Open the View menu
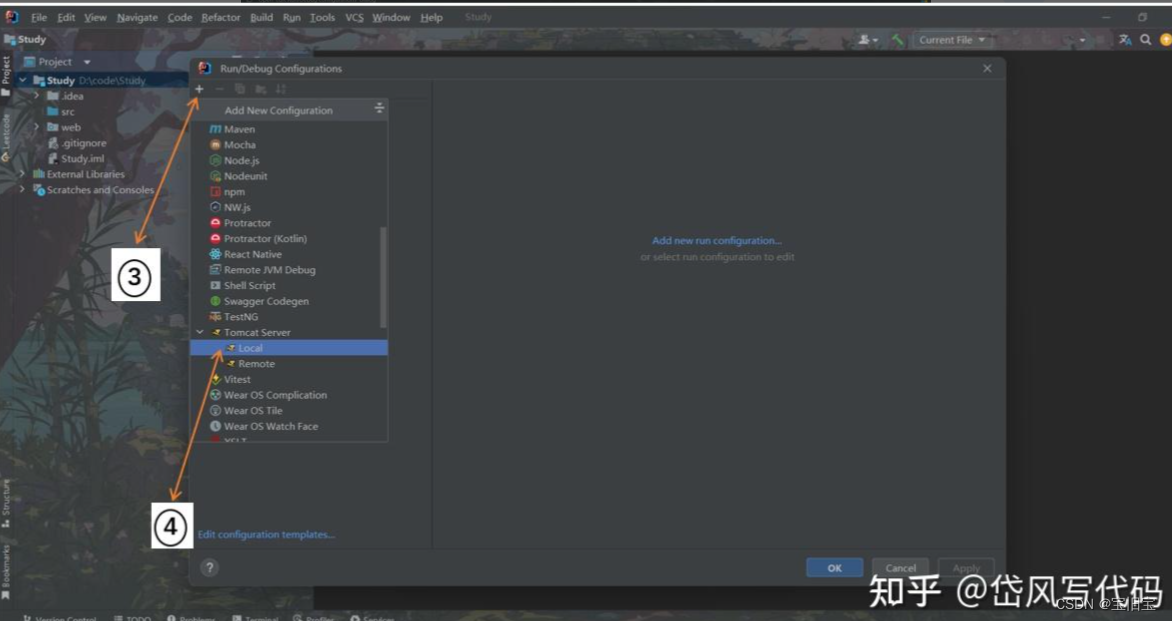This screenshot has width=1172, height=621. click(95, 17)
